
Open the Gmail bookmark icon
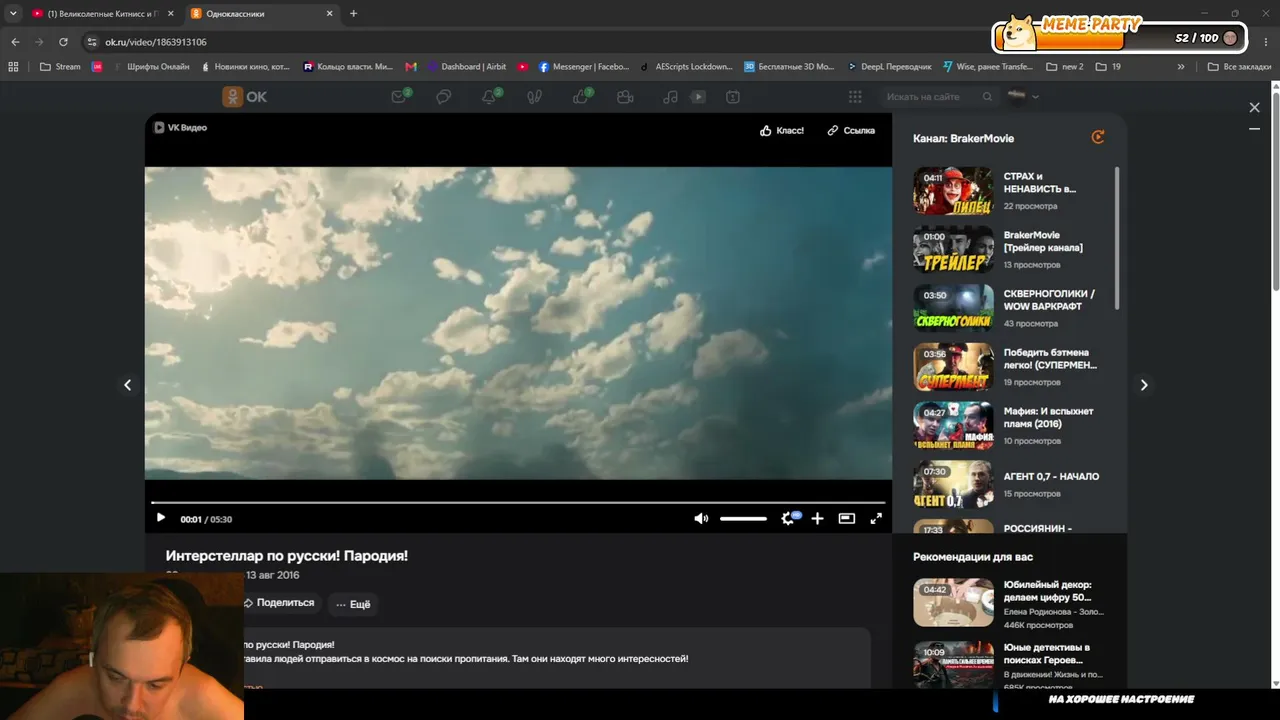coord(411,67)
